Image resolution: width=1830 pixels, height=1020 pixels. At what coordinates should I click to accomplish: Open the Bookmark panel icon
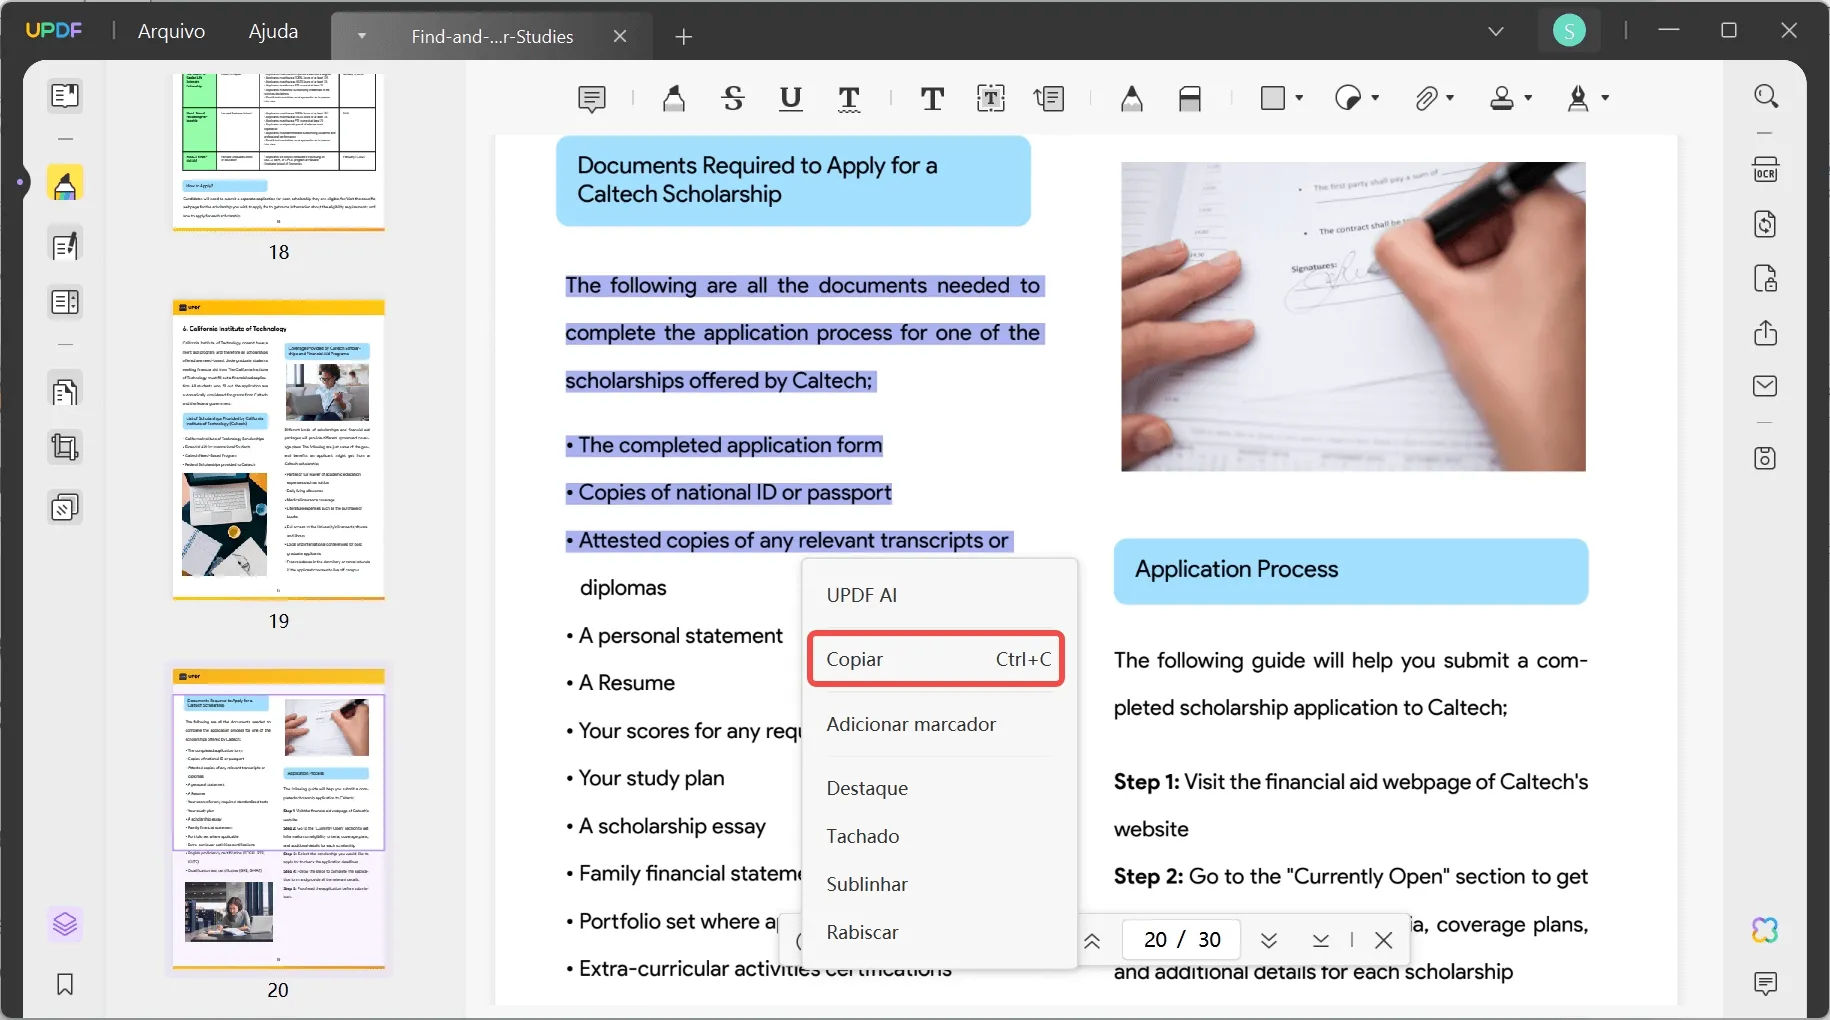pyautogui.click(x=65, y=985)
